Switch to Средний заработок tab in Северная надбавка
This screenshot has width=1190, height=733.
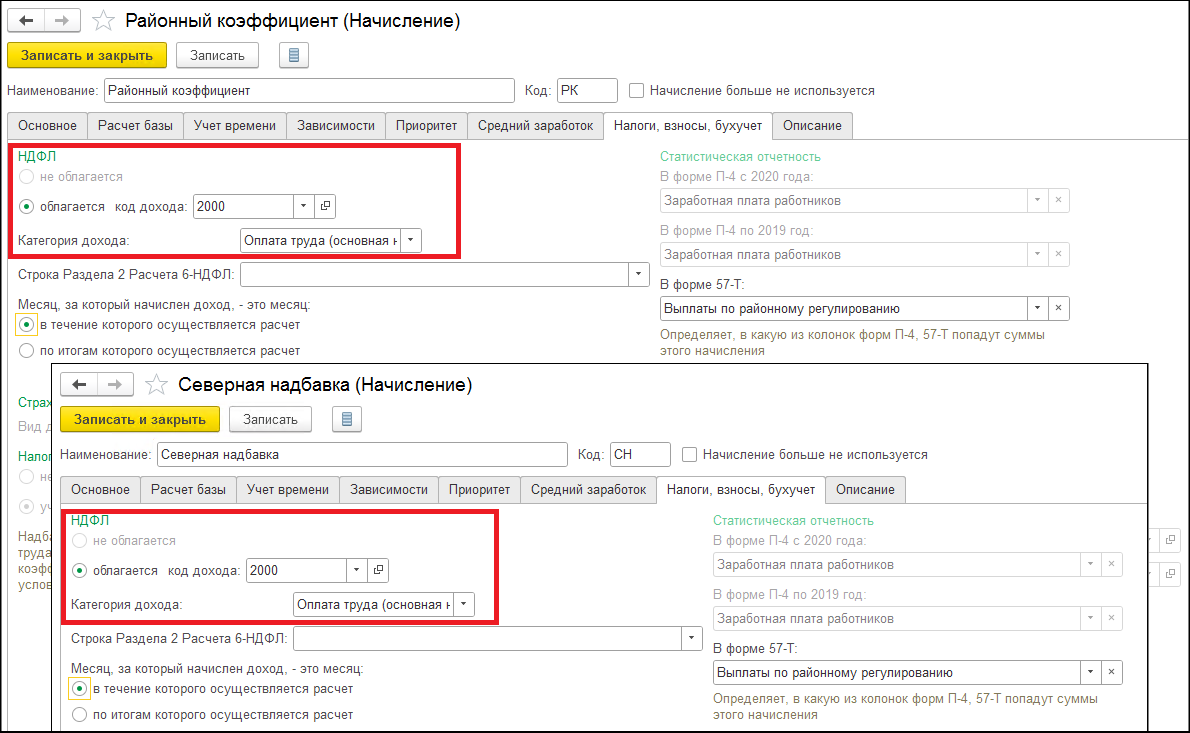click(588, 490)
